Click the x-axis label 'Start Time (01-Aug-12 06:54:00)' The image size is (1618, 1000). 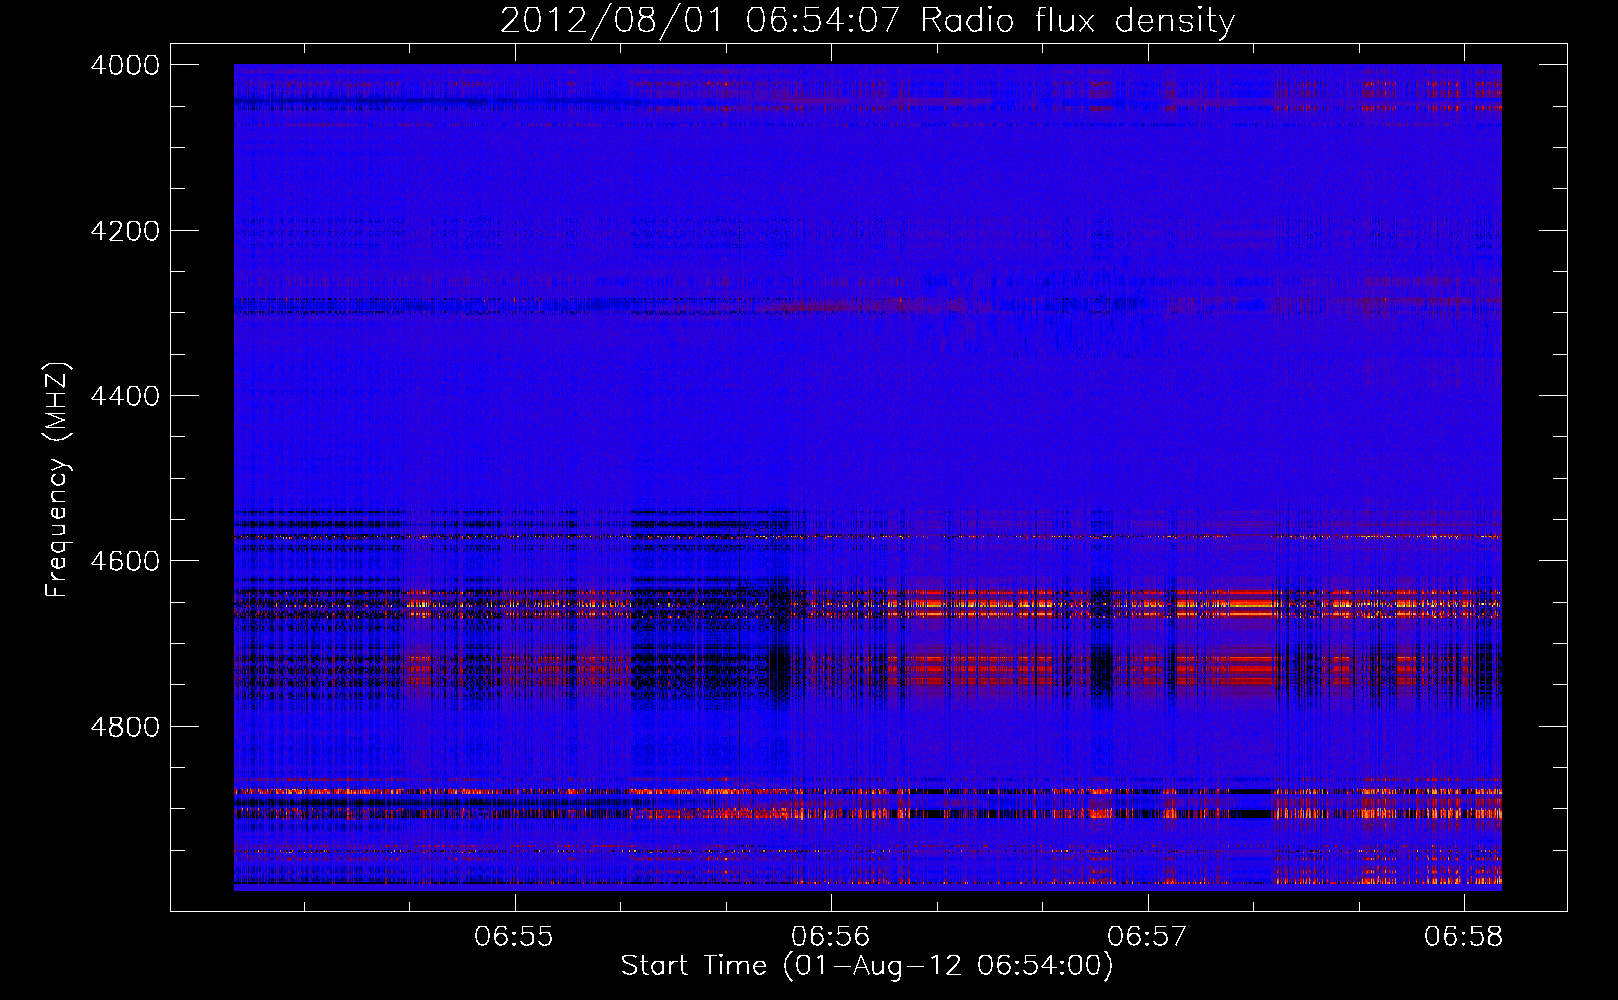coord(867,966)
